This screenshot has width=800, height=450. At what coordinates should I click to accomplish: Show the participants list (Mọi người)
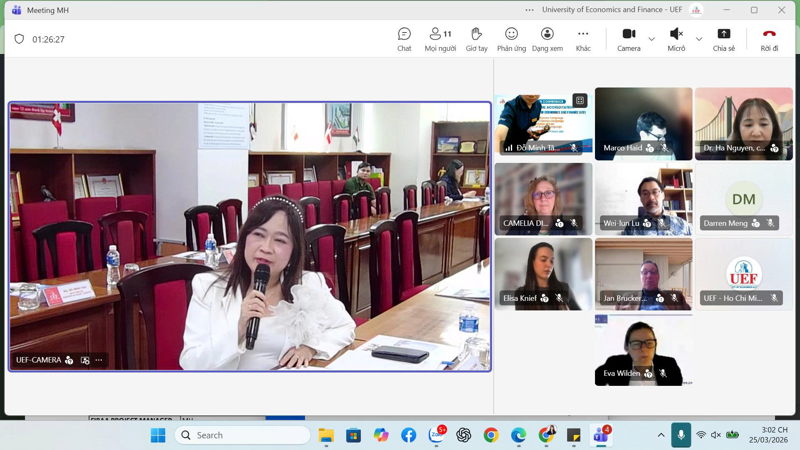(x=440, y=39)
